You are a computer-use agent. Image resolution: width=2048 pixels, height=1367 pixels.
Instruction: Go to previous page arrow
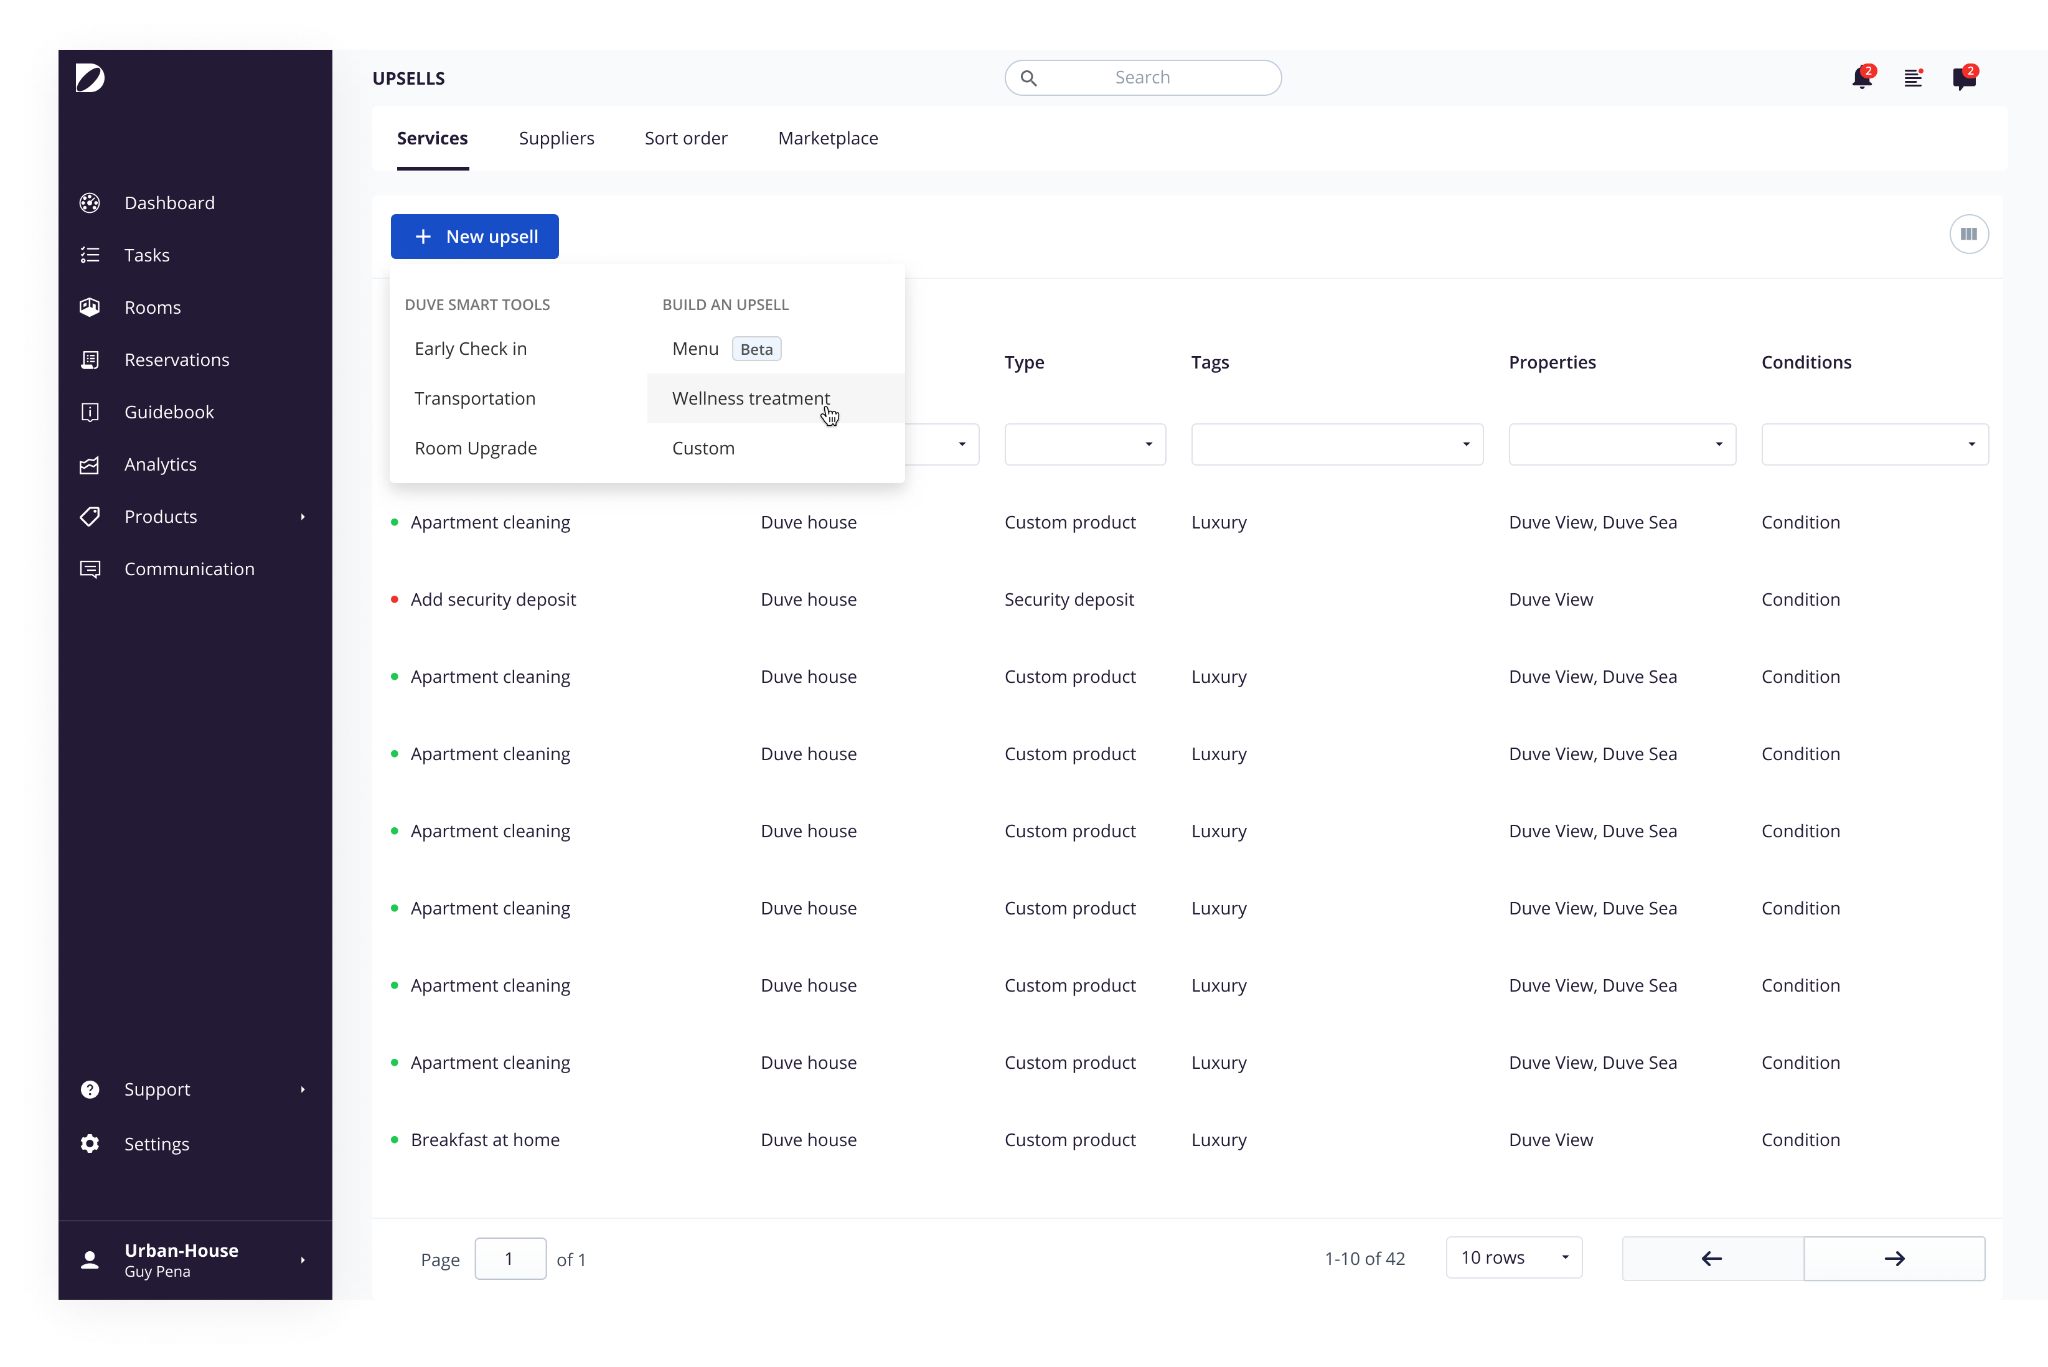pyautogui.click(x=1712, y=1259)
